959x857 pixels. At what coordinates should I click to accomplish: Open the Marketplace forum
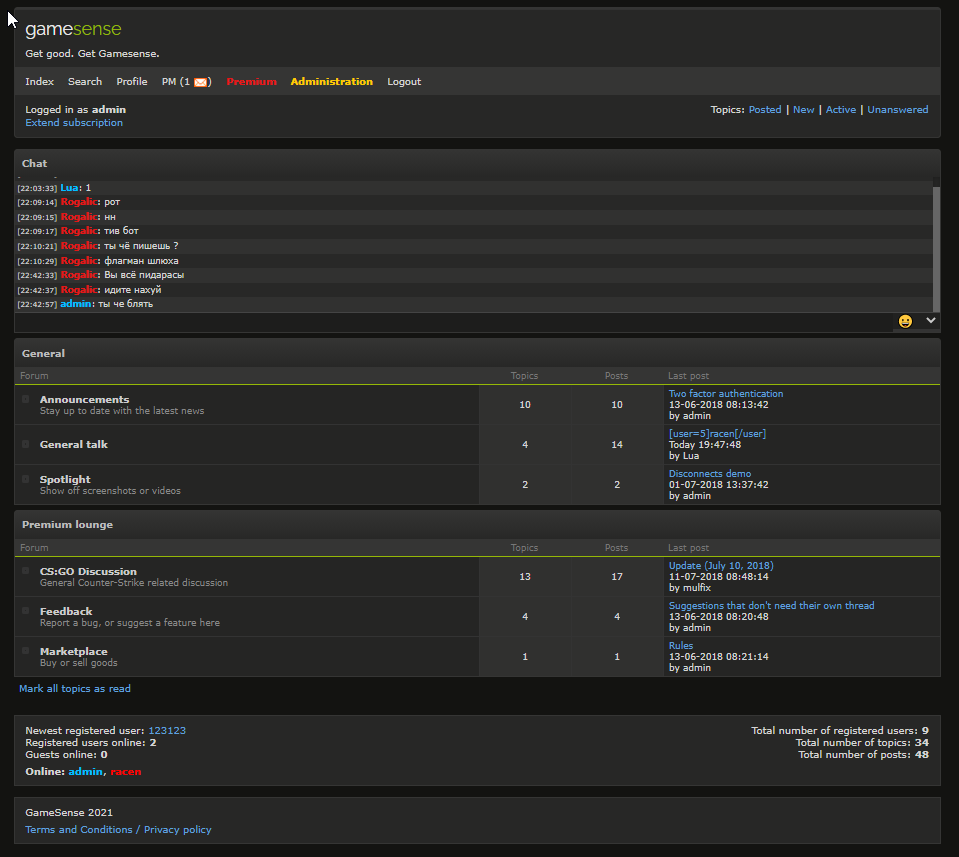(73, 651)
